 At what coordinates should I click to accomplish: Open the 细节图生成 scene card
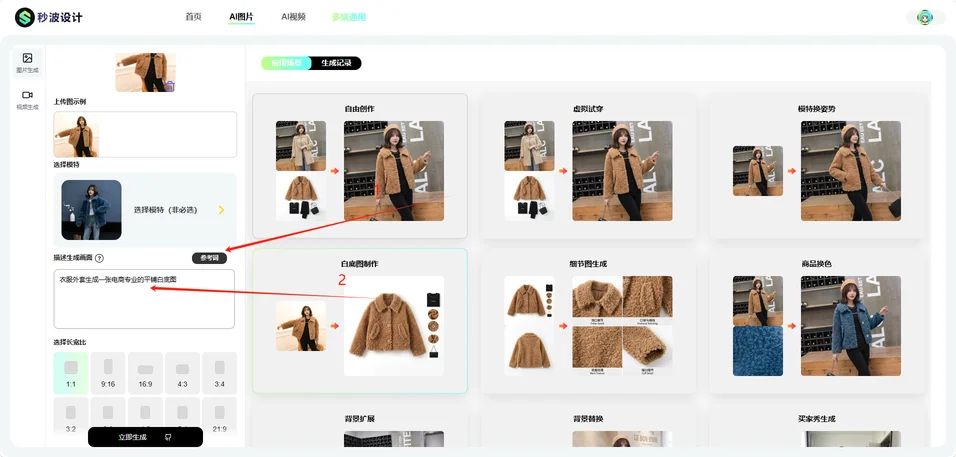click(x=588, y=321)
